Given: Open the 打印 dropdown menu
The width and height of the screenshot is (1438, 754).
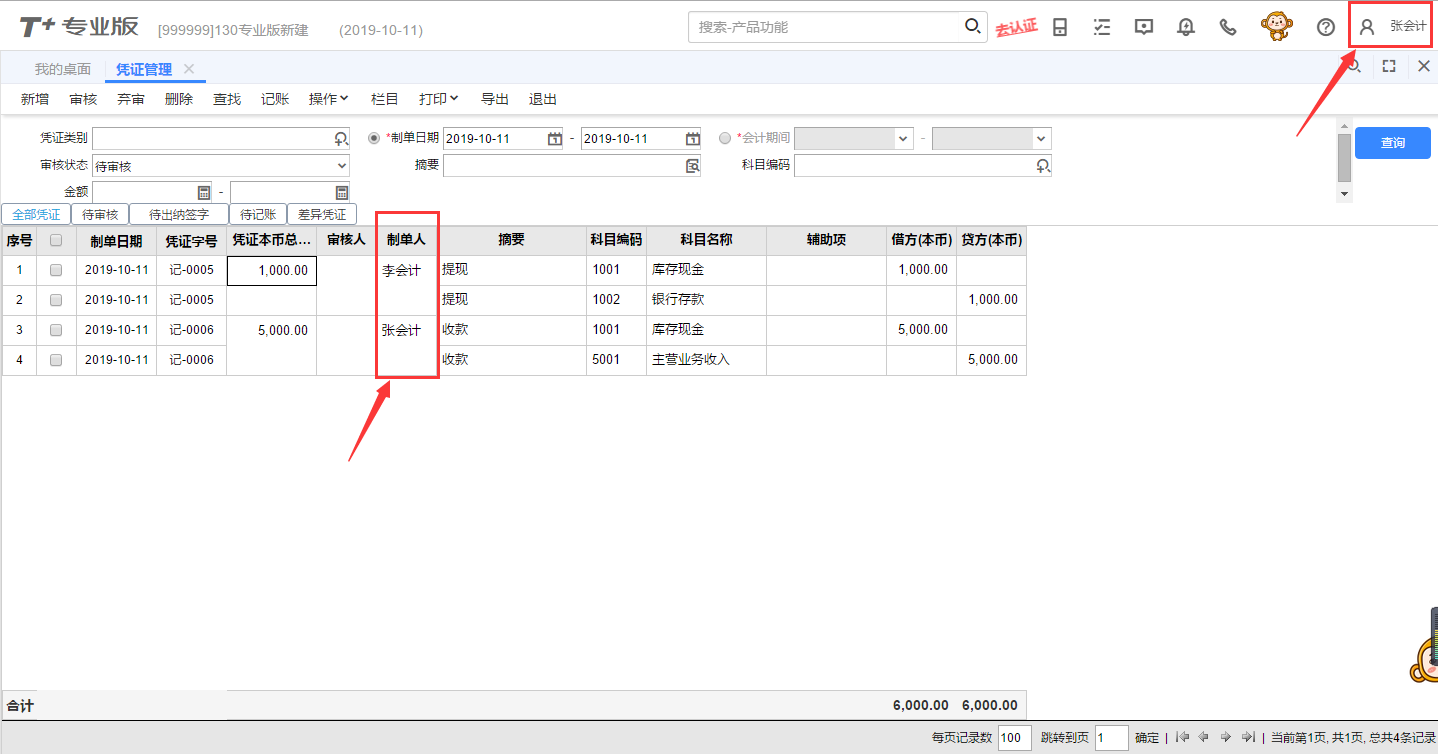Looking at the screenshot, I should (438, 99).
